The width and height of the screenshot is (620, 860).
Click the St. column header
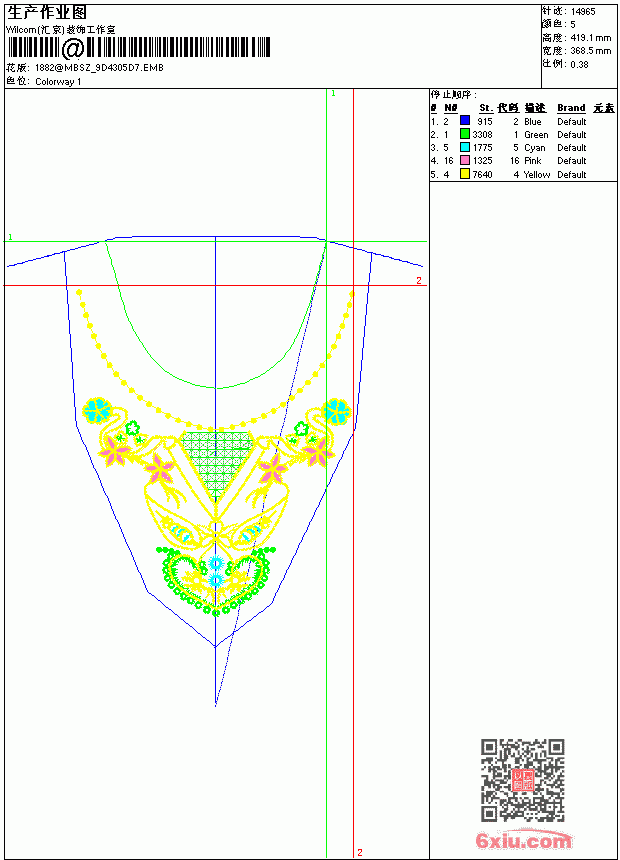click(486, 108)
